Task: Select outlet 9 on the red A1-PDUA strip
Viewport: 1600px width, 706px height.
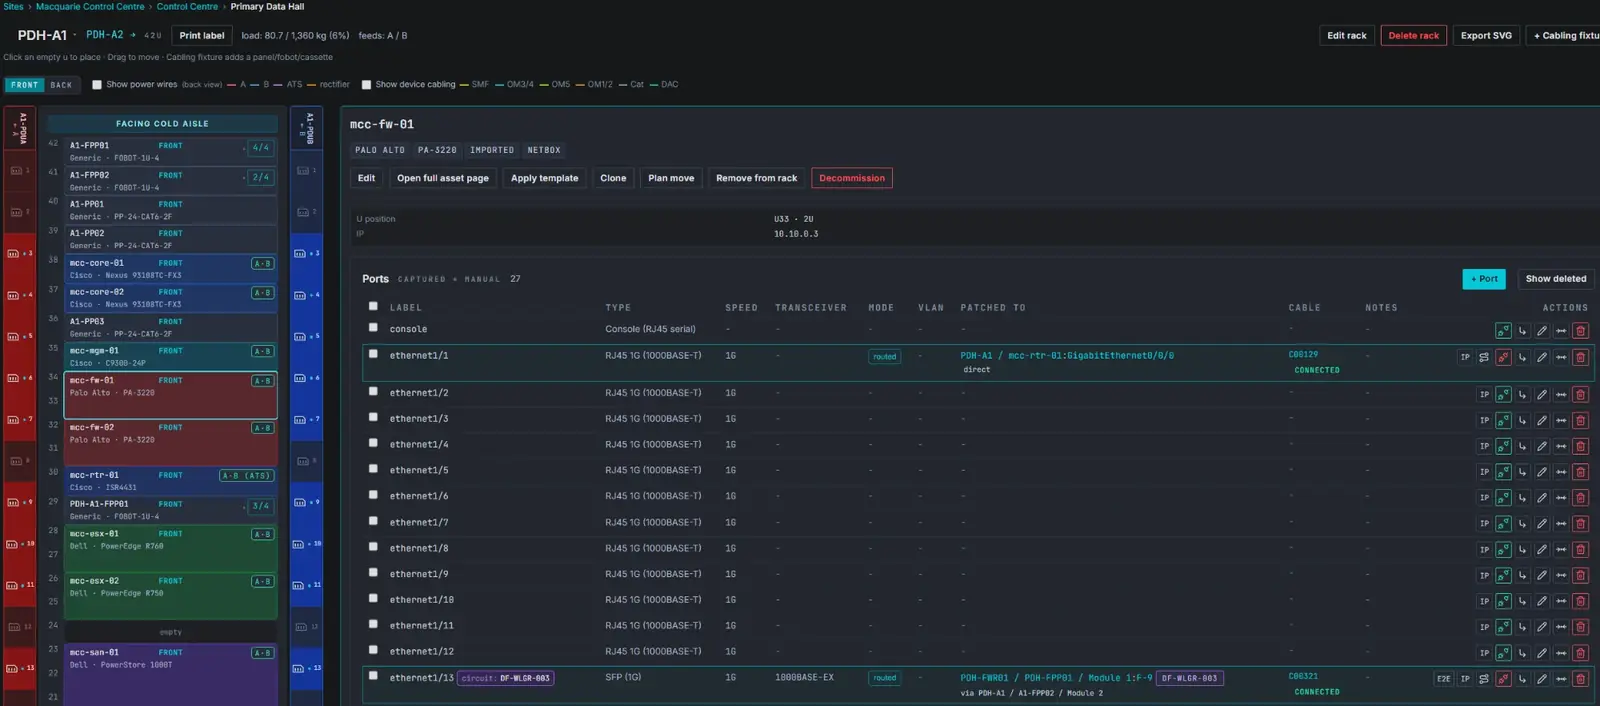Action: 19,503
